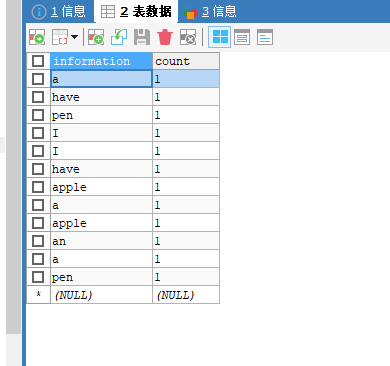Delete selected rows with the red trash icon
390x366 pixels.
165,37
